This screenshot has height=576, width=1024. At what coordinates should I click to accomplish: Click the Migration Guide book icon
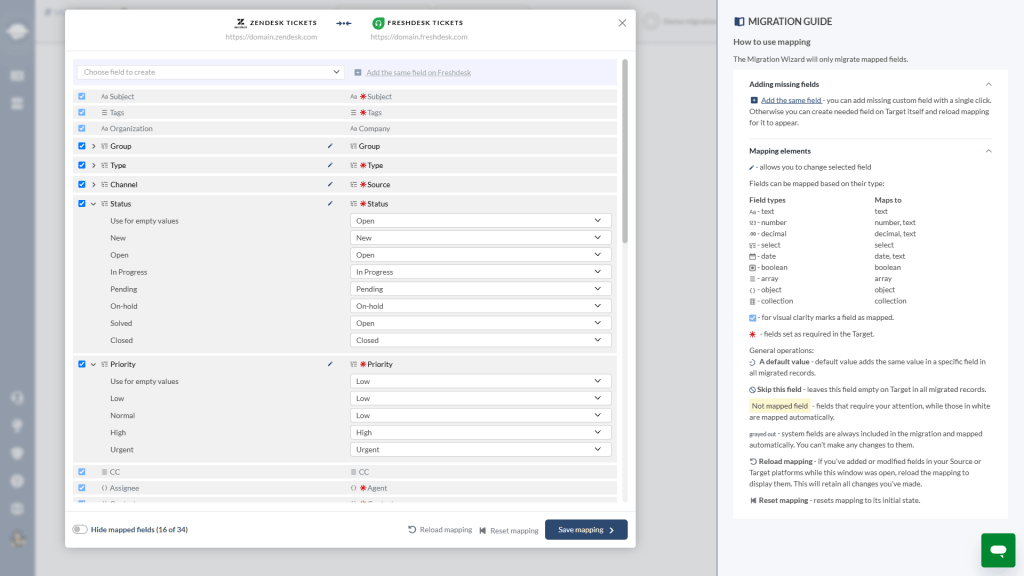pos(739,22)
